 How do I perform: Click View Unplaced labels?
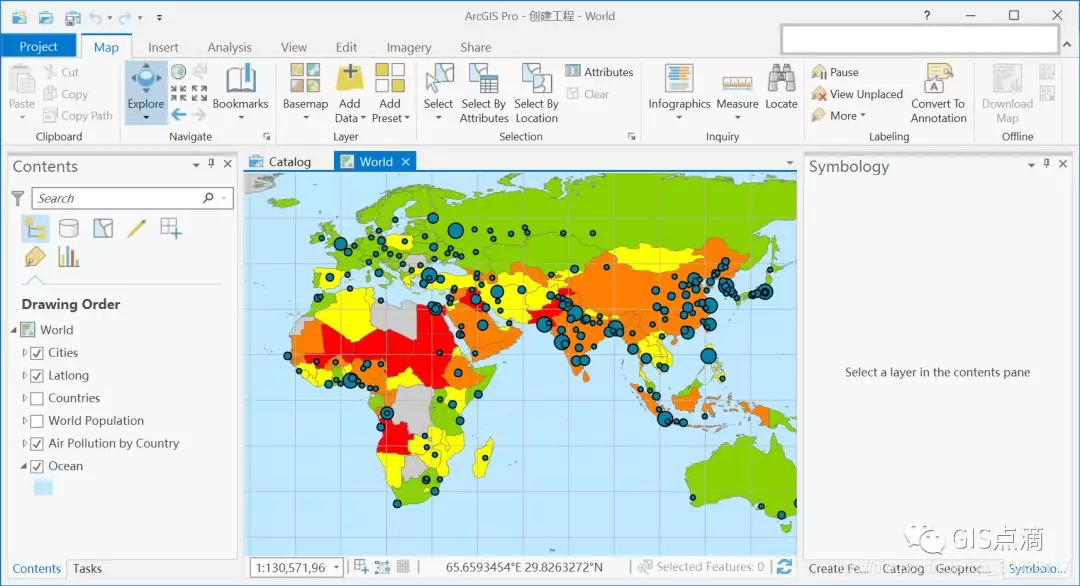pyautogui.click(x=858, y=94)
